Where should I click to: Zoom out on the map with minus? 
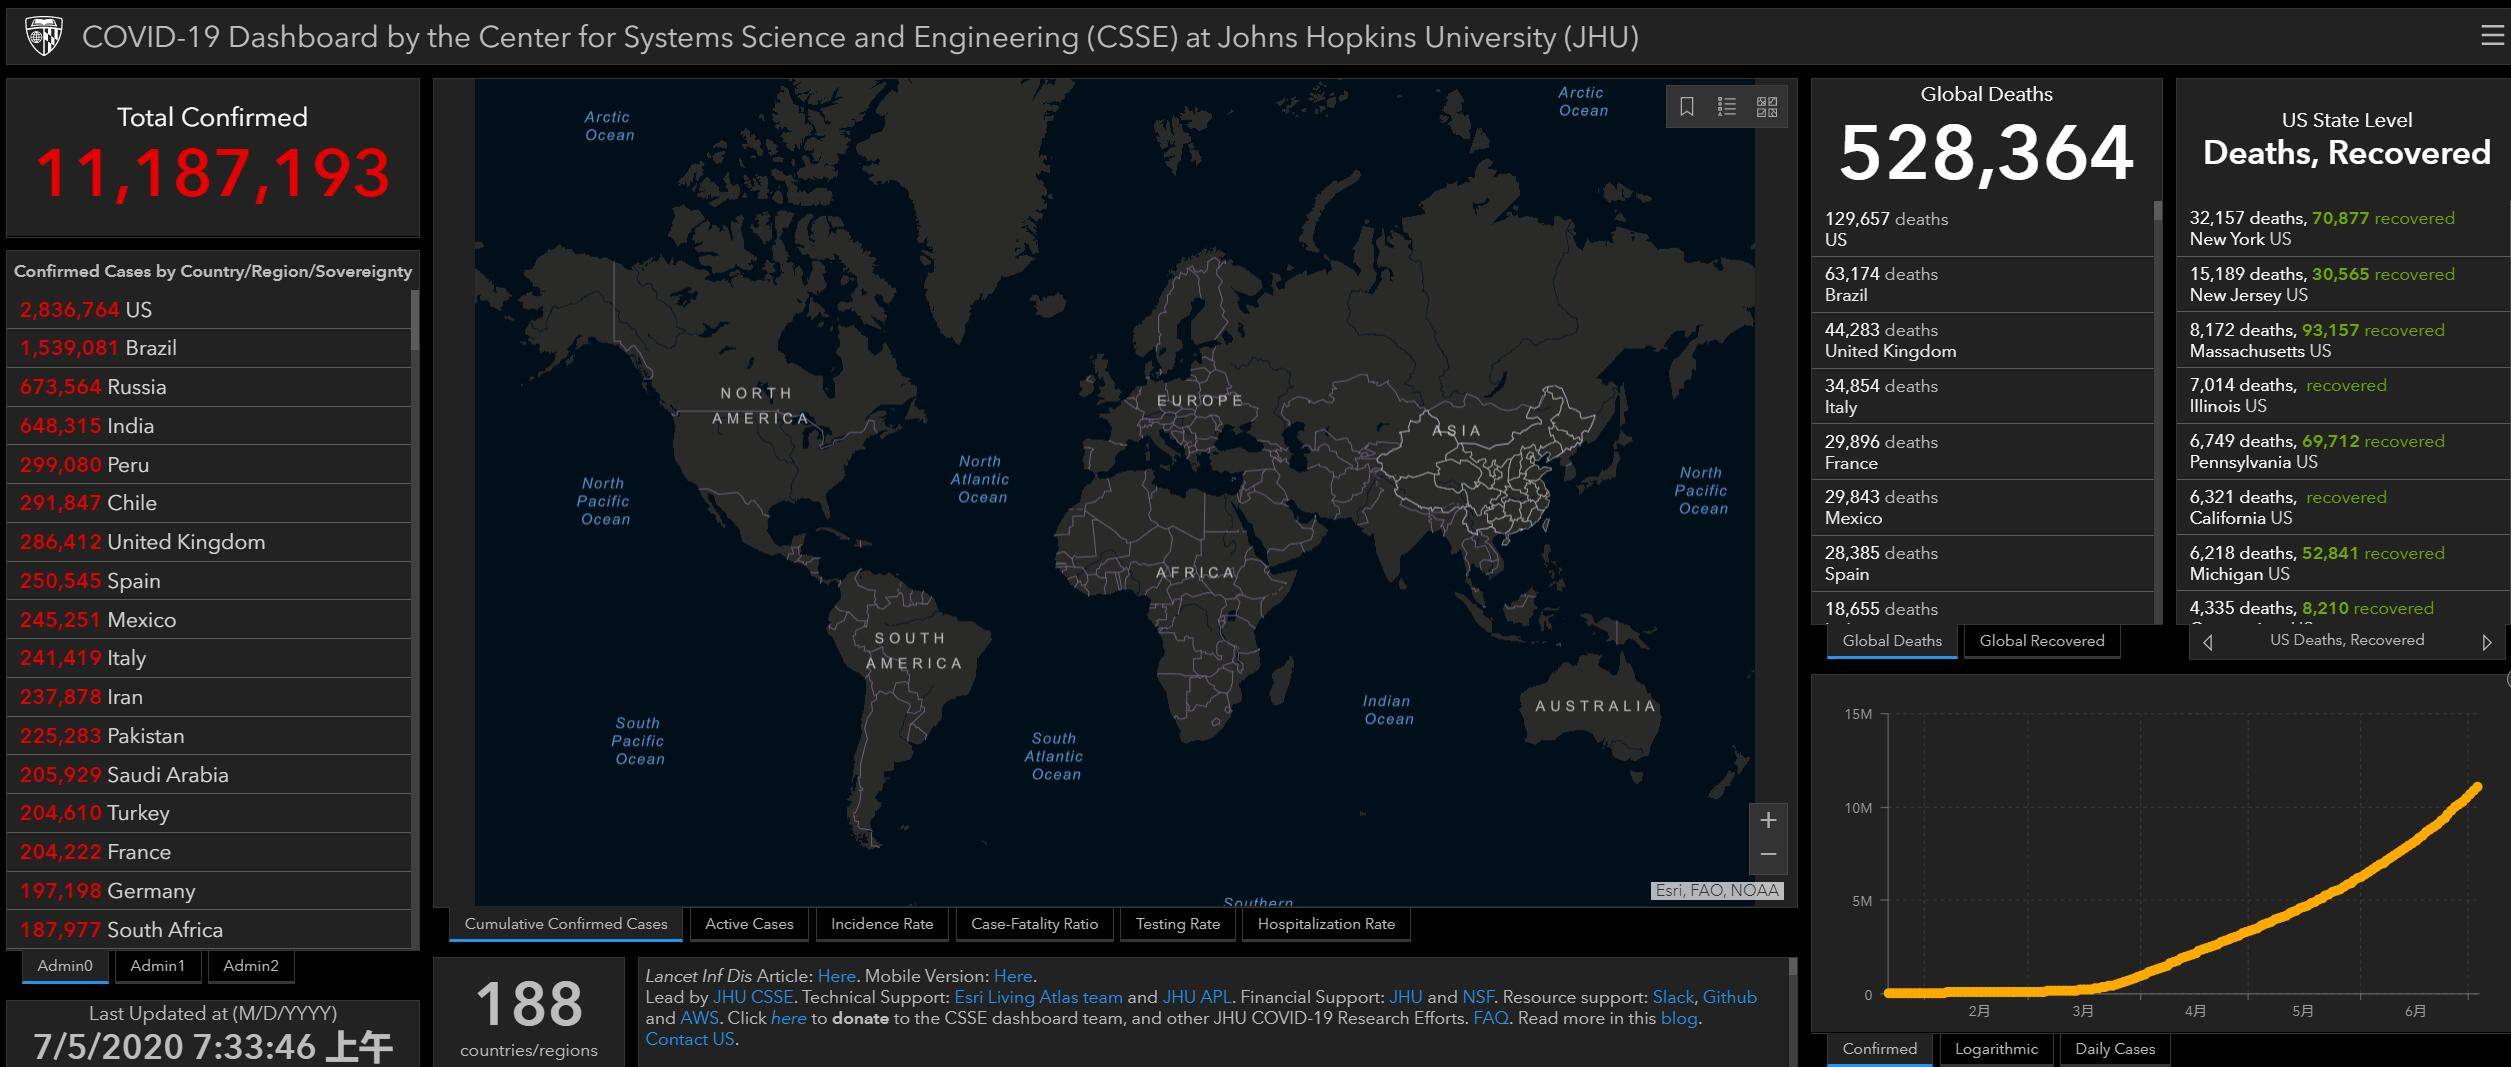[1768, 855]
